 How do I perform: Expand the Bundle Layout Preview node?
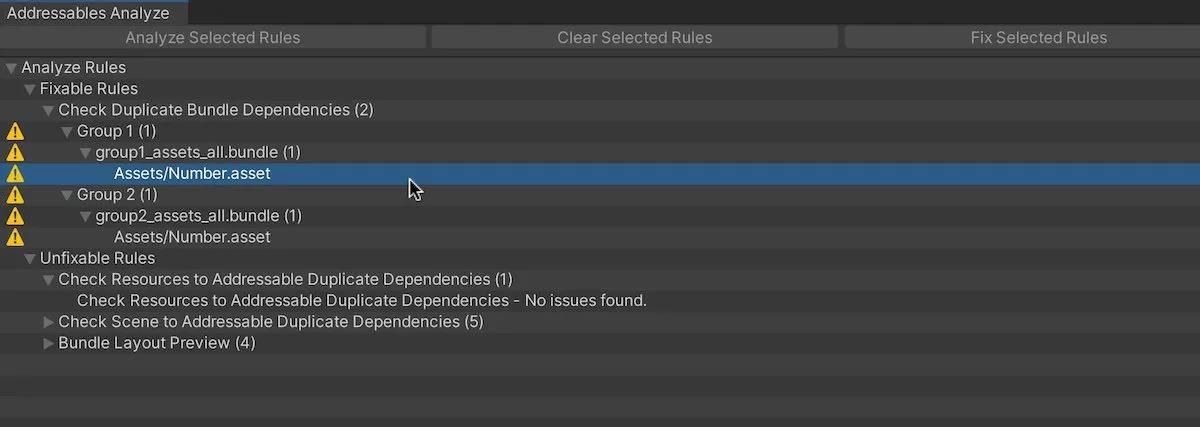[49, 343]
